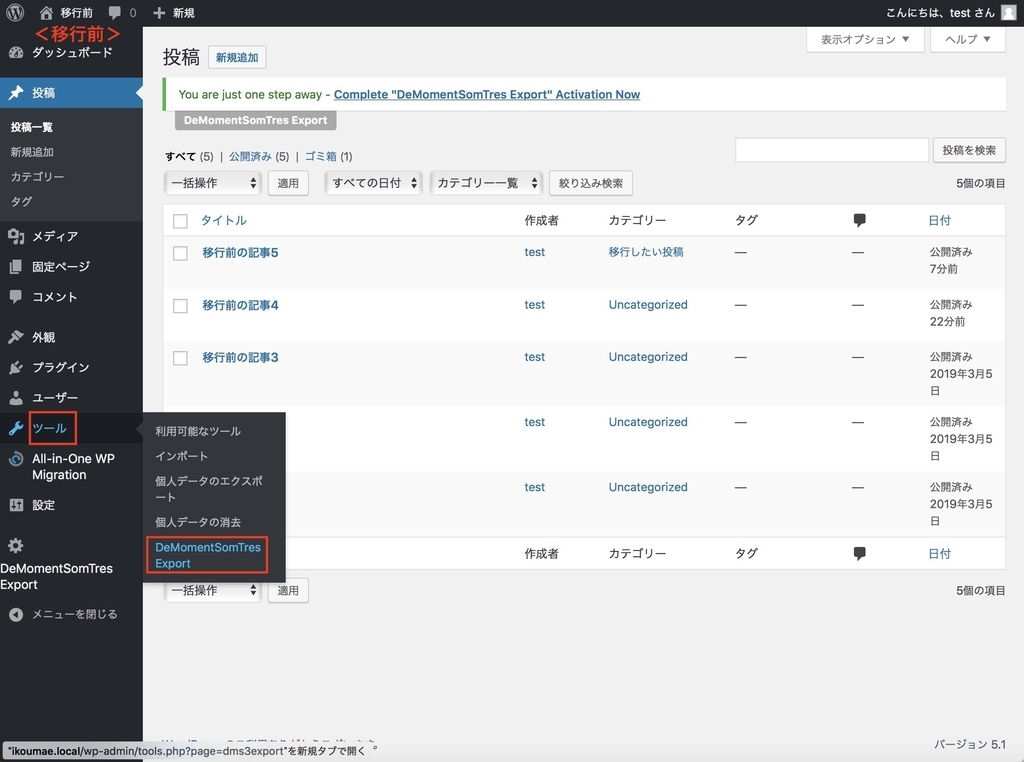Screen dimensions: 1024x762
Task: Click comment bubble icon in table footer
Action: [859, 554]
